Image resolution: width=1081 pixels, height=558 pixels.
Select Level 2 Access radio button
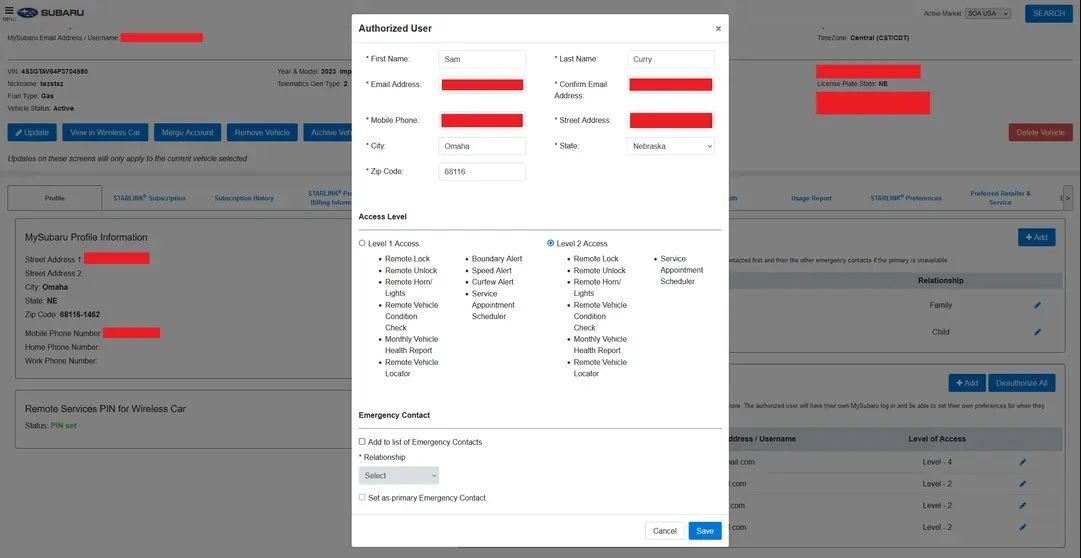(550, 243)
